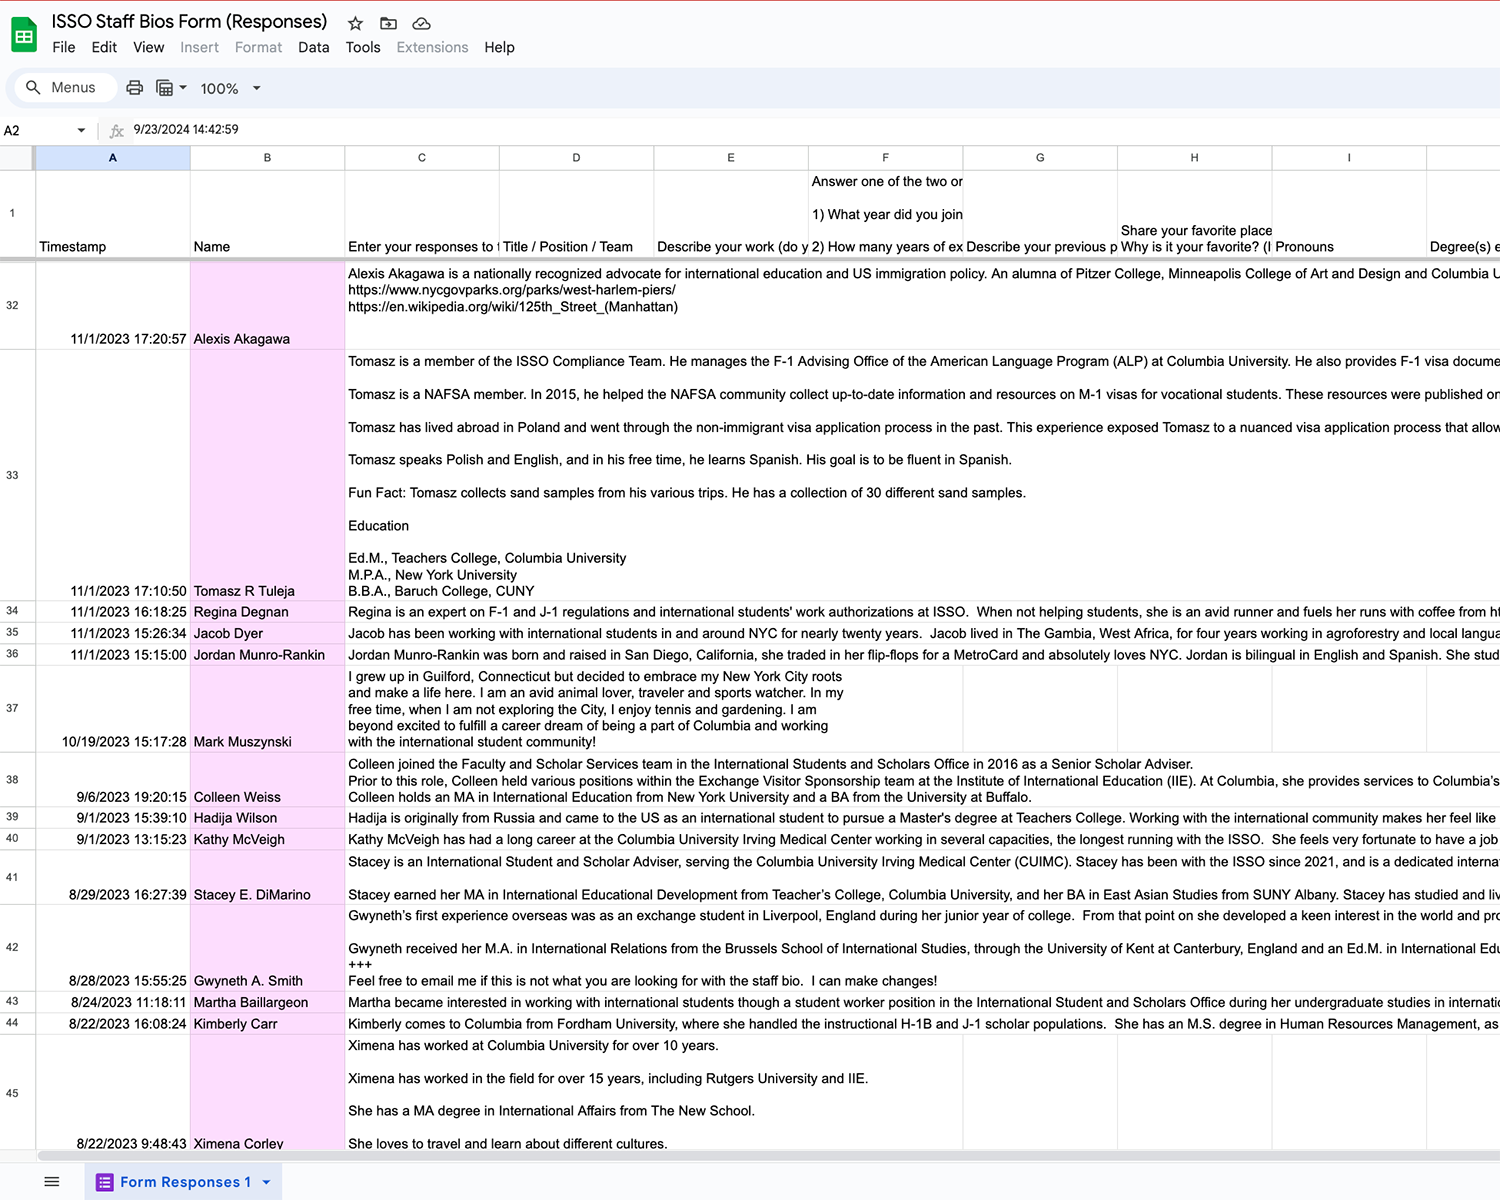Select the Kimberly Carr name cell
The height and width of the screenshot is (1200, 1500).
[x=267, y=1024]
